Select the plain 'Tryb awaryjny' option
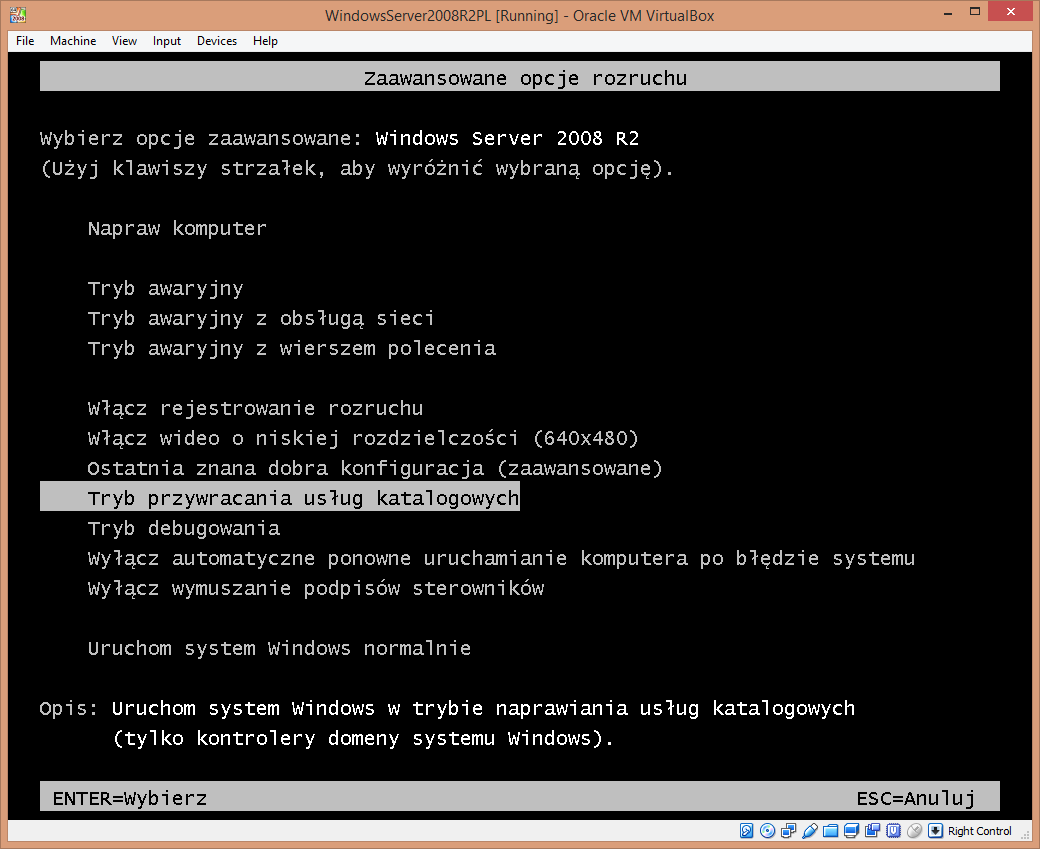1040x849 pixels. 166,289
